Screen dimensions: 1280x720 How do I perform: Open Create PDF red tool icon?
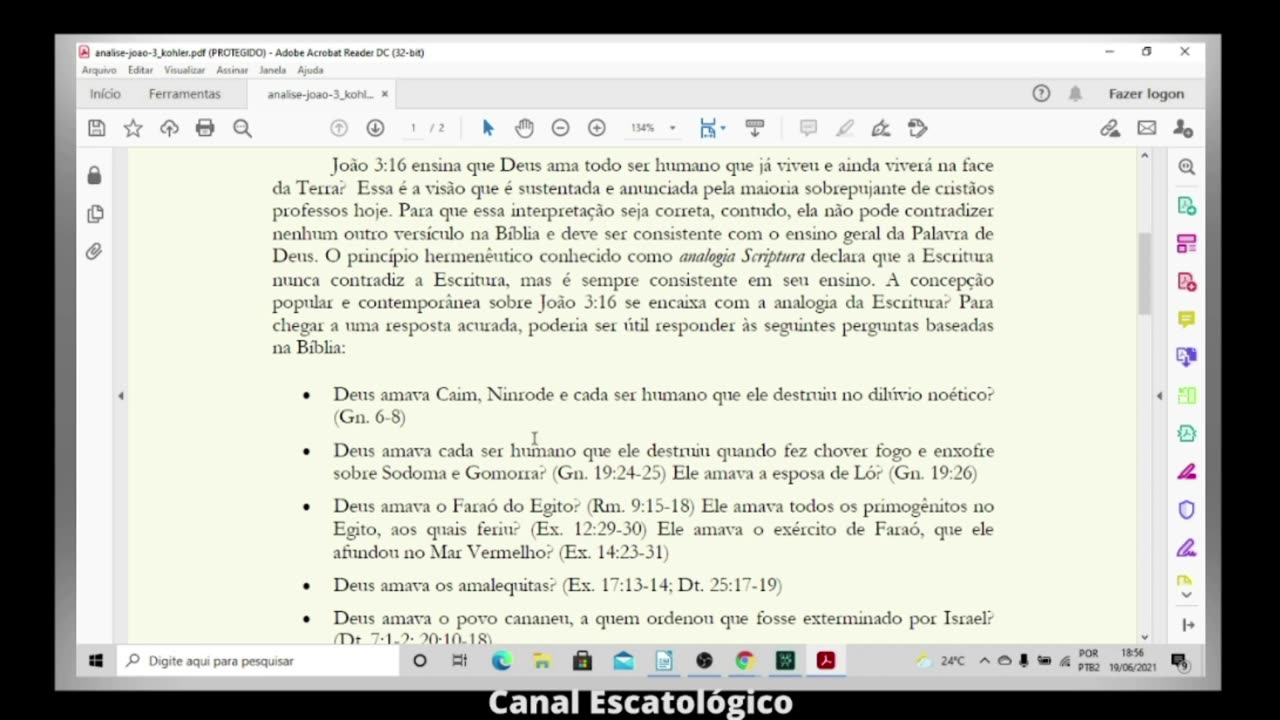point(1187,282)
